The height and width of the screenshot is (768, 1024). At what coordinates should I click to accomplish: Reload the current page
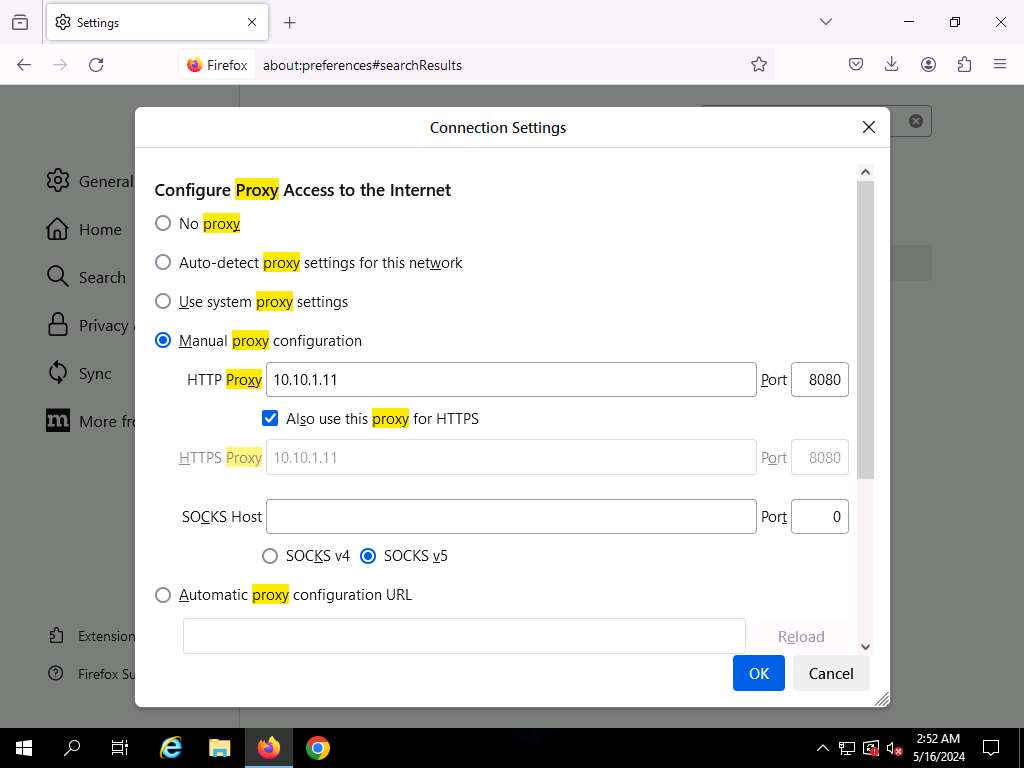tap(96, 64)
